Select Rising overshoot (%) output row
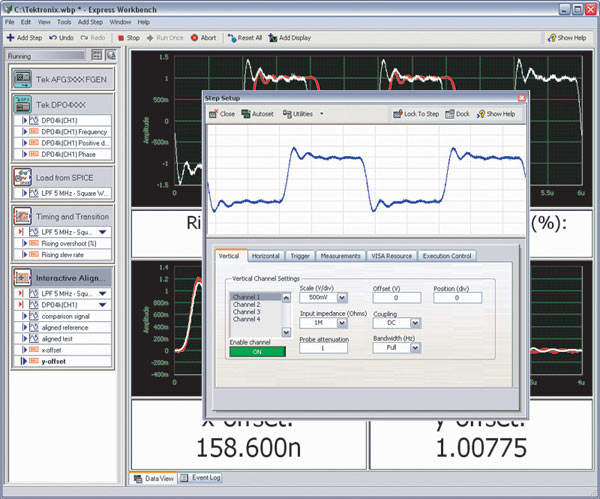The height and width of the screenshot is (499, 600). click(x=63, y=243)
